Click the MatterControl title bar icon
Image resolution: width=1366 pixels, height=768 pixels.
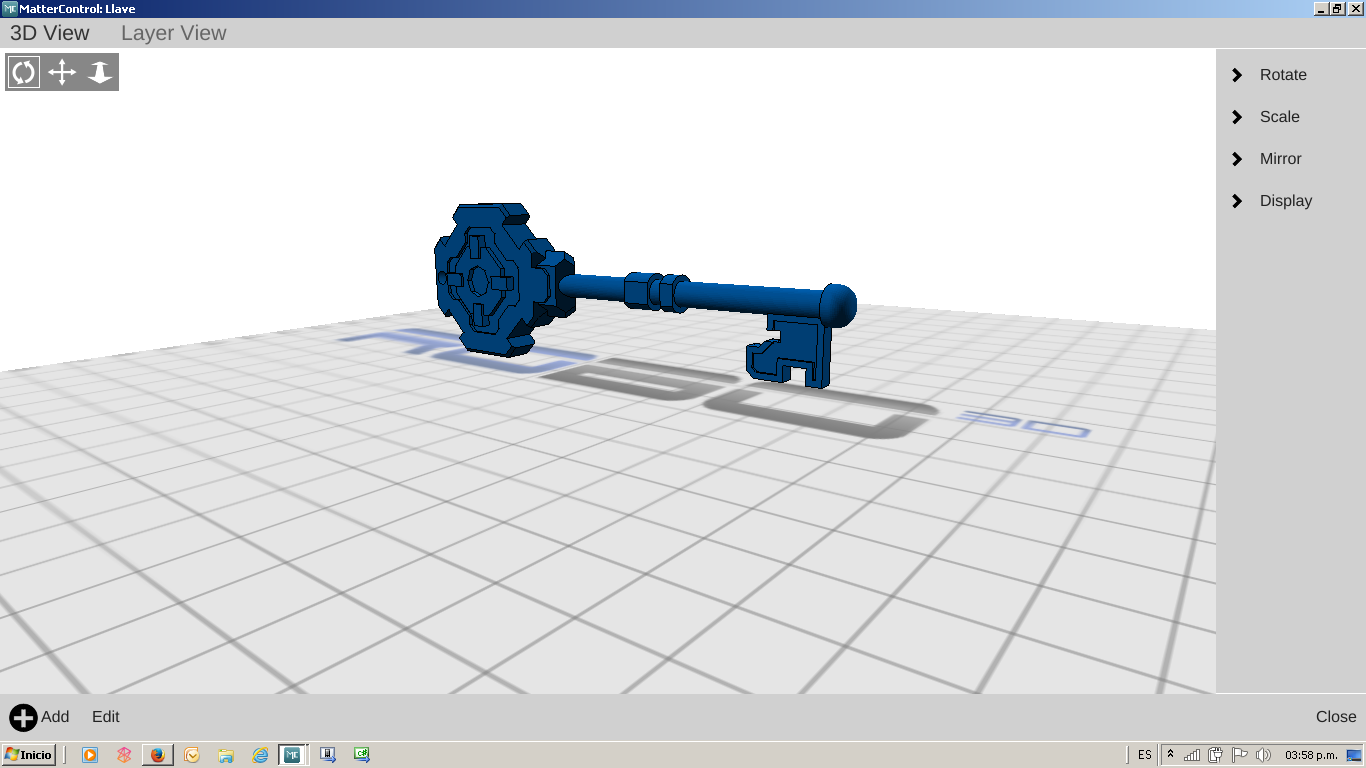tap(9, 8)
